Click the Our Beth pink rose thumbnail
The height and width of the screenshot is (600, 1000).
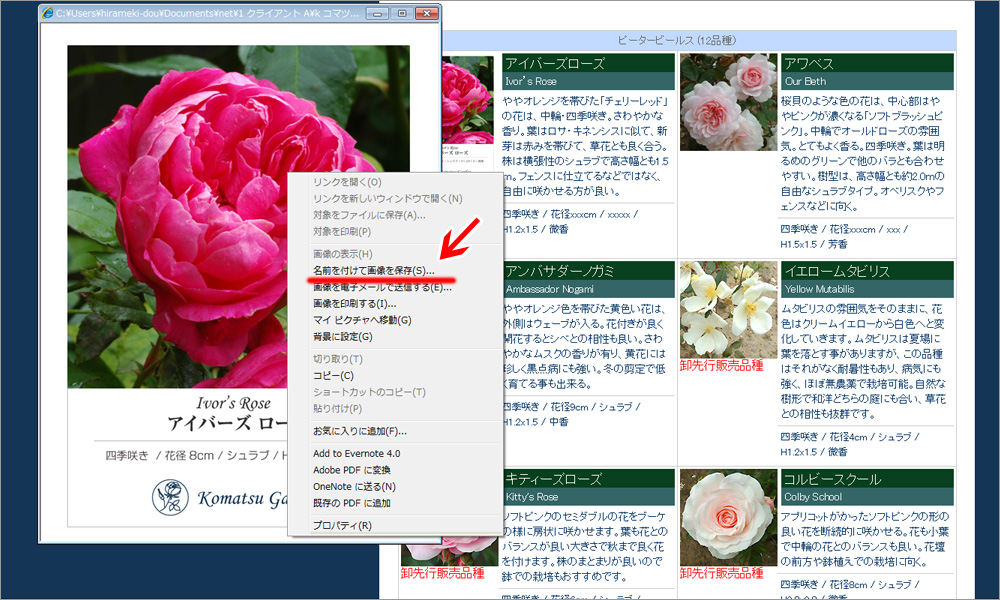728,102
